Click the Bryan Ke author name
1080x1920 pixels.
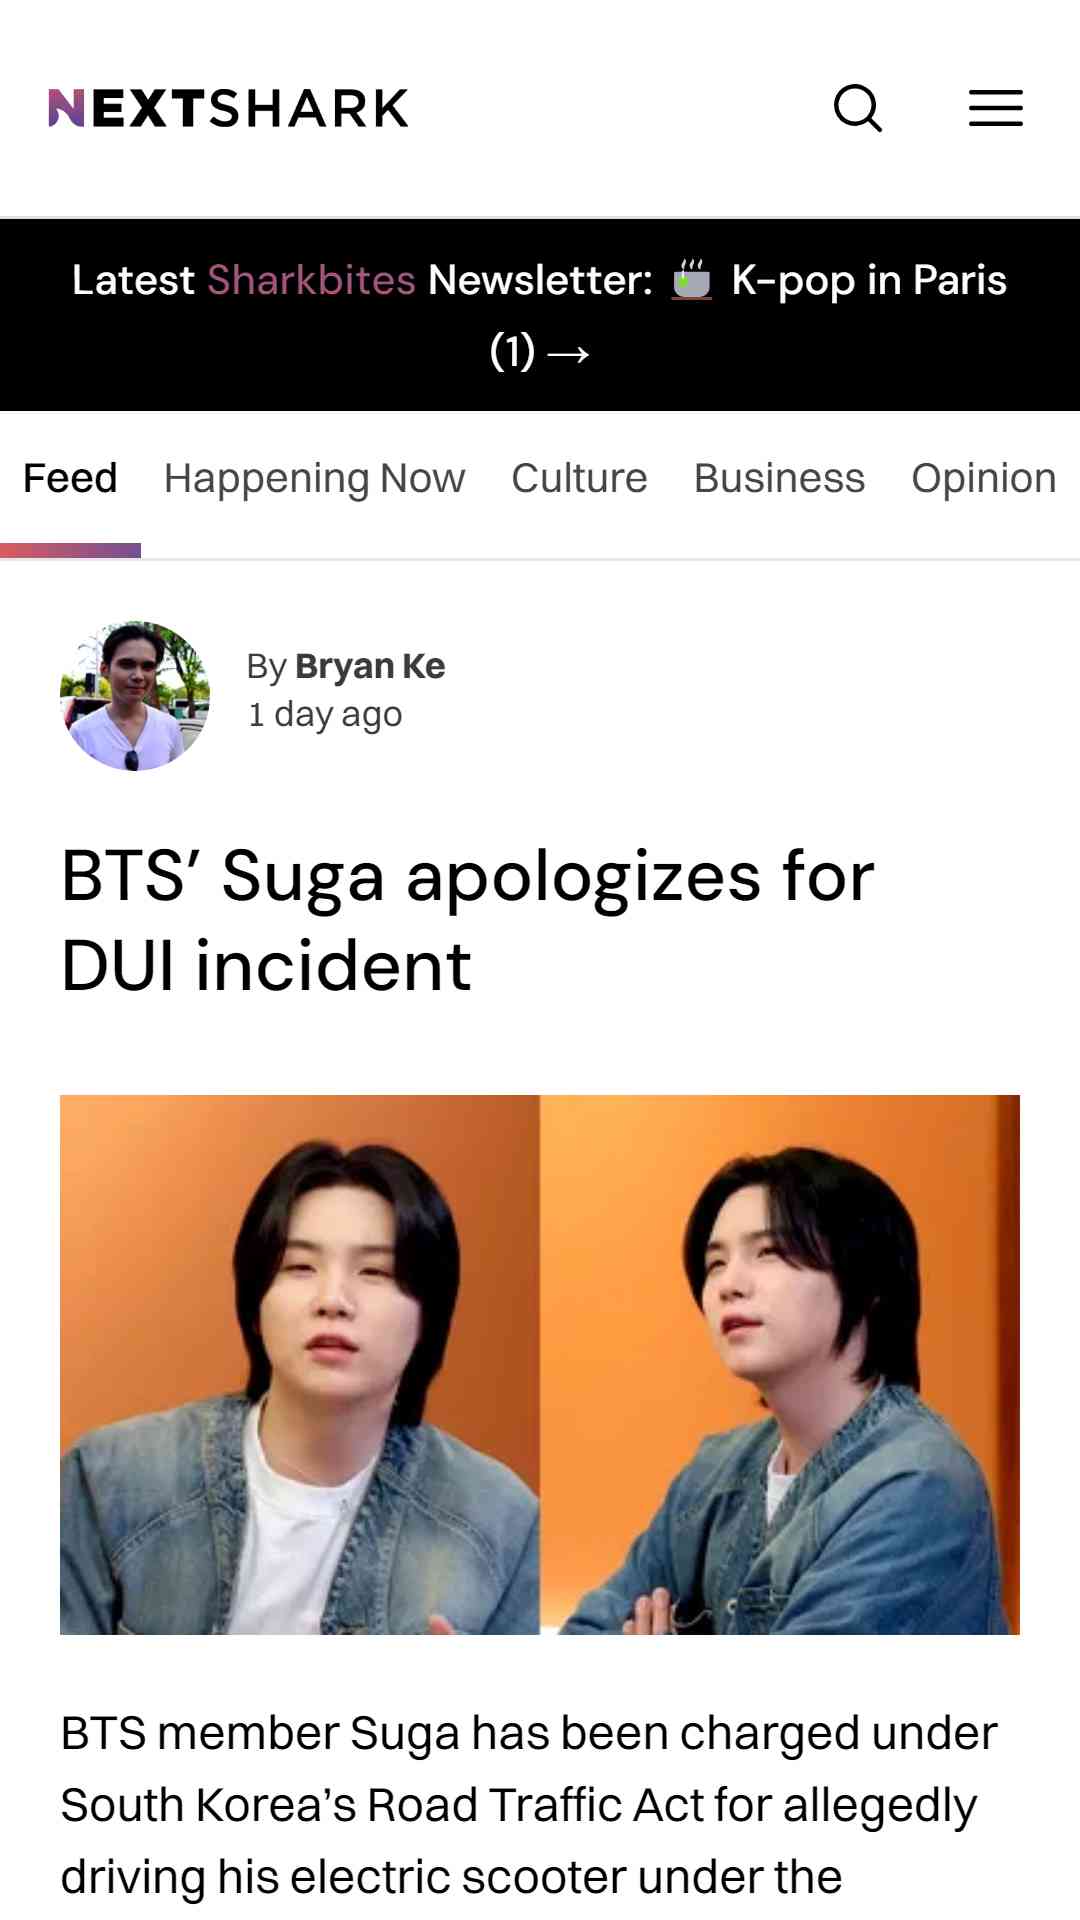[370, 666]
